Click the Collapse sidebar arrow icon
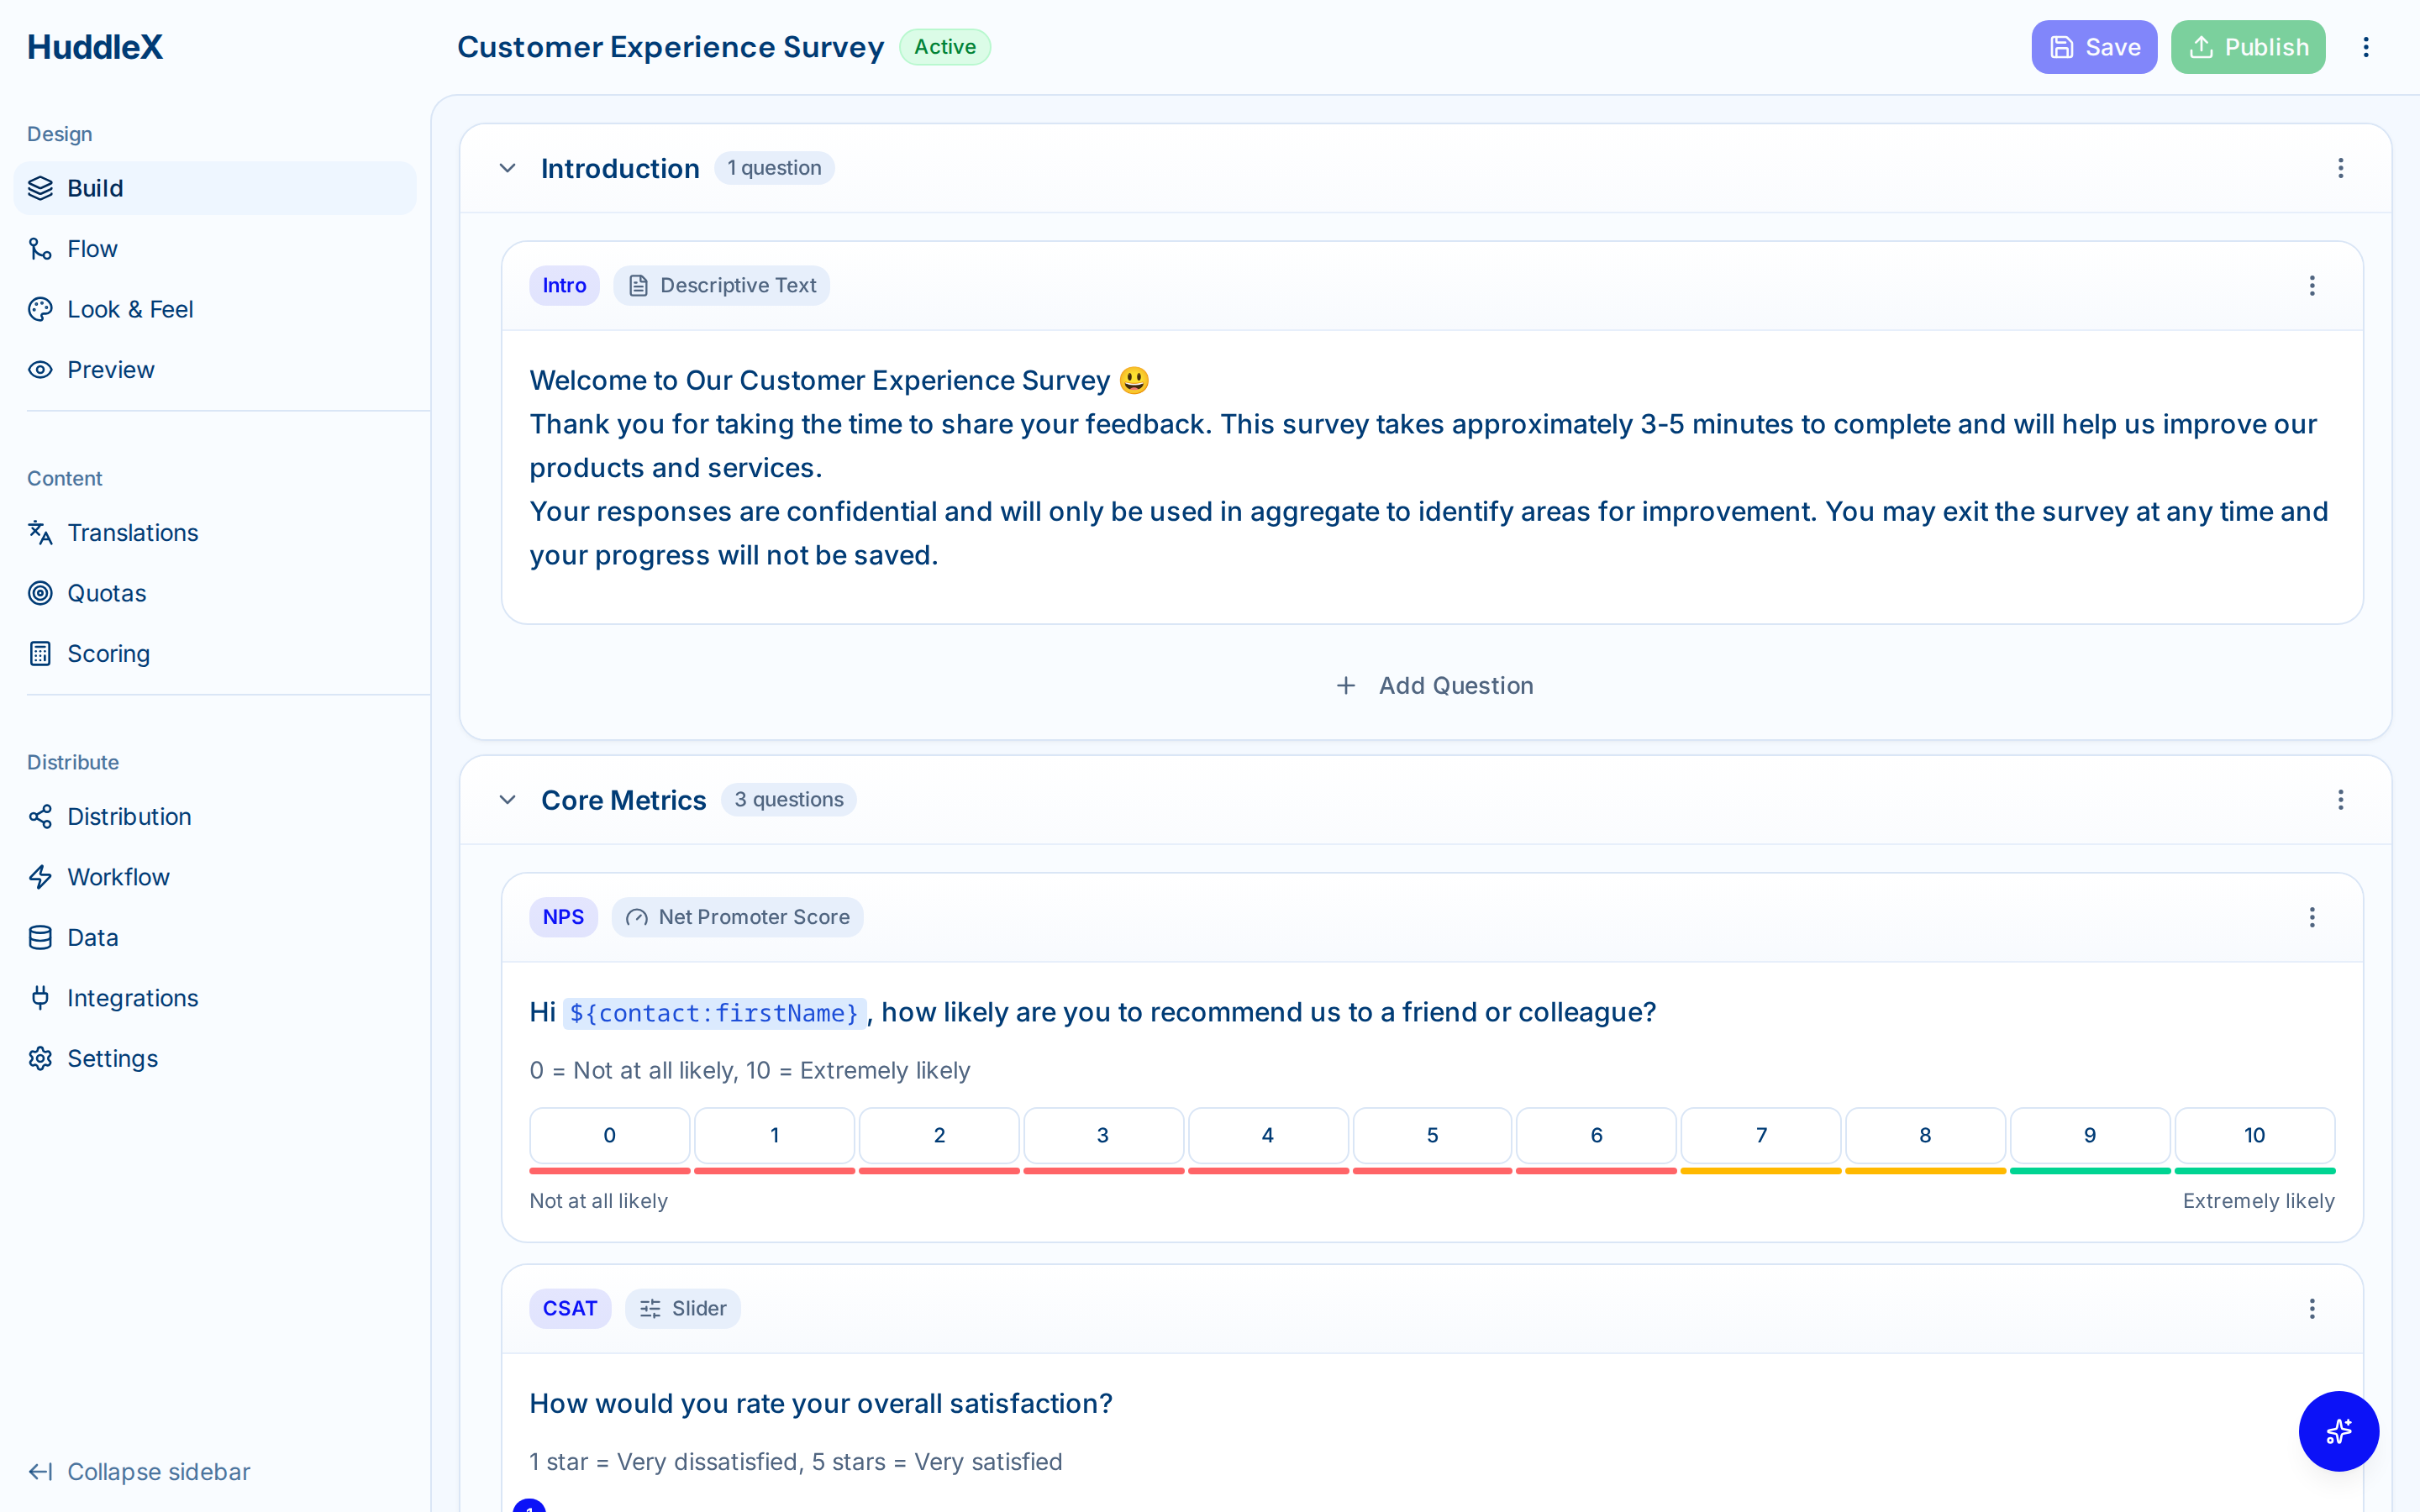Screen dimensions: 2420x1512 coord(40,1472)
